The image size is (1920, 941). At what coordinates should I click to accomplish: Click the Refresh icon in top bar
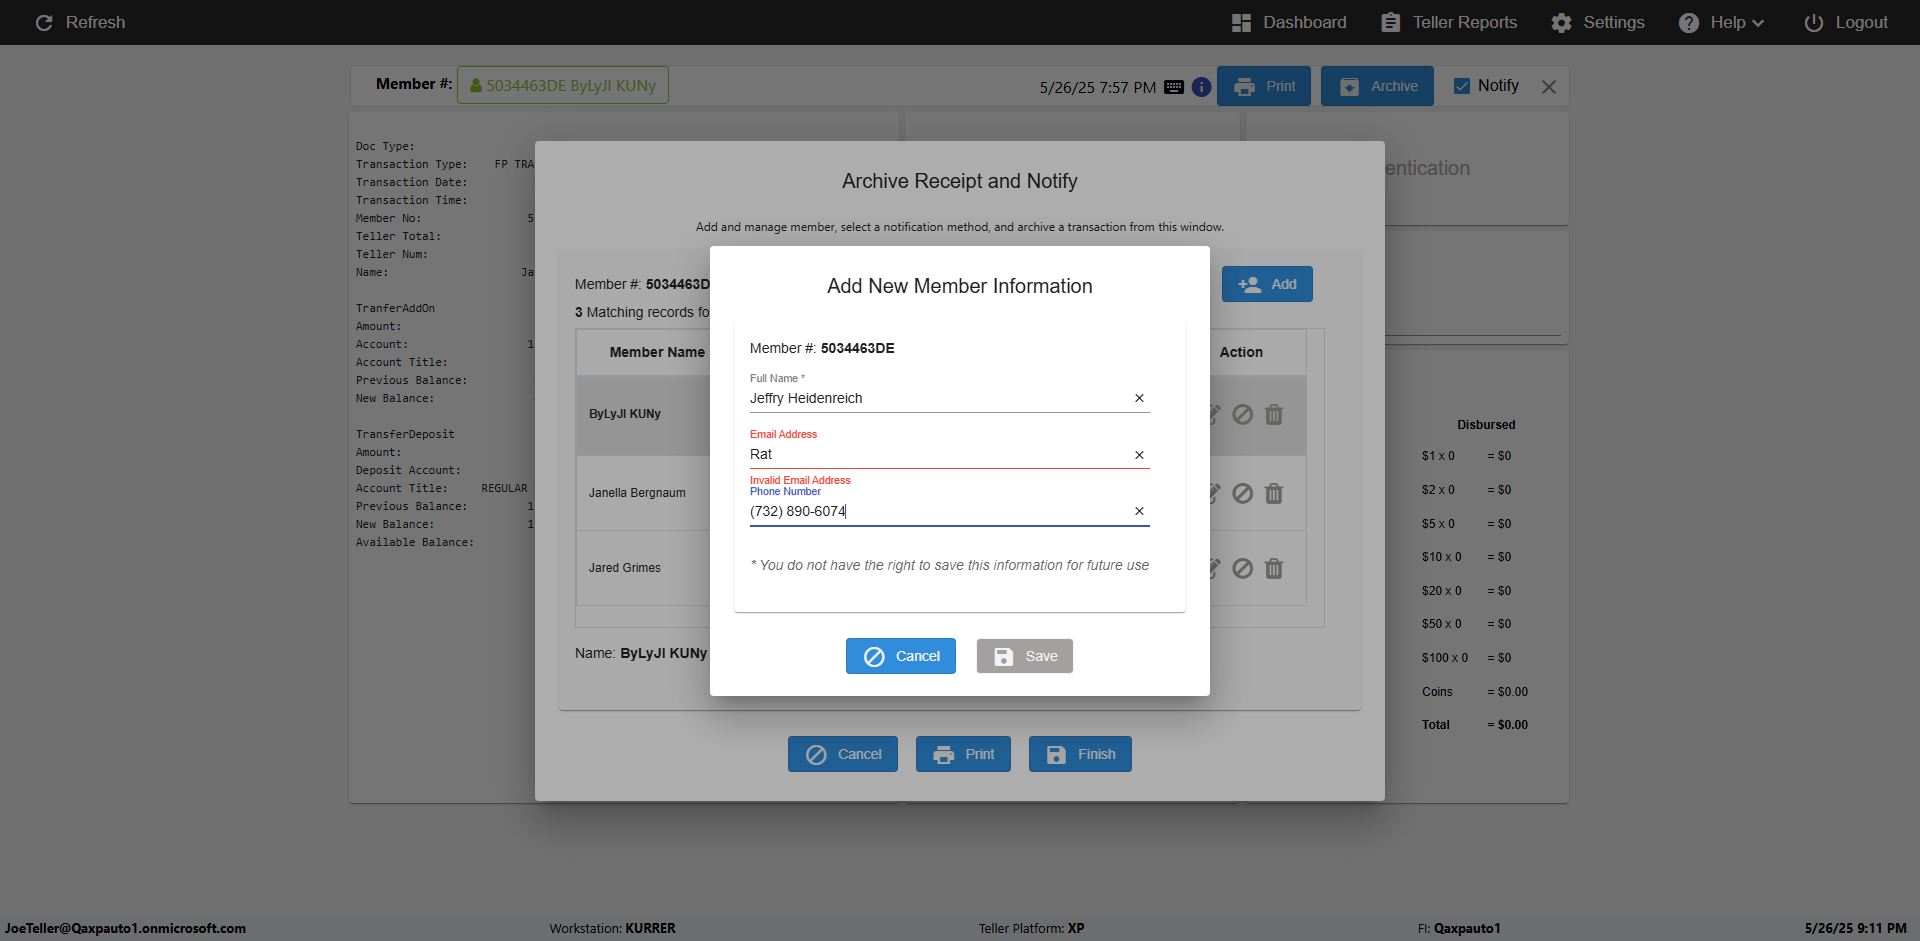(44, 22)
